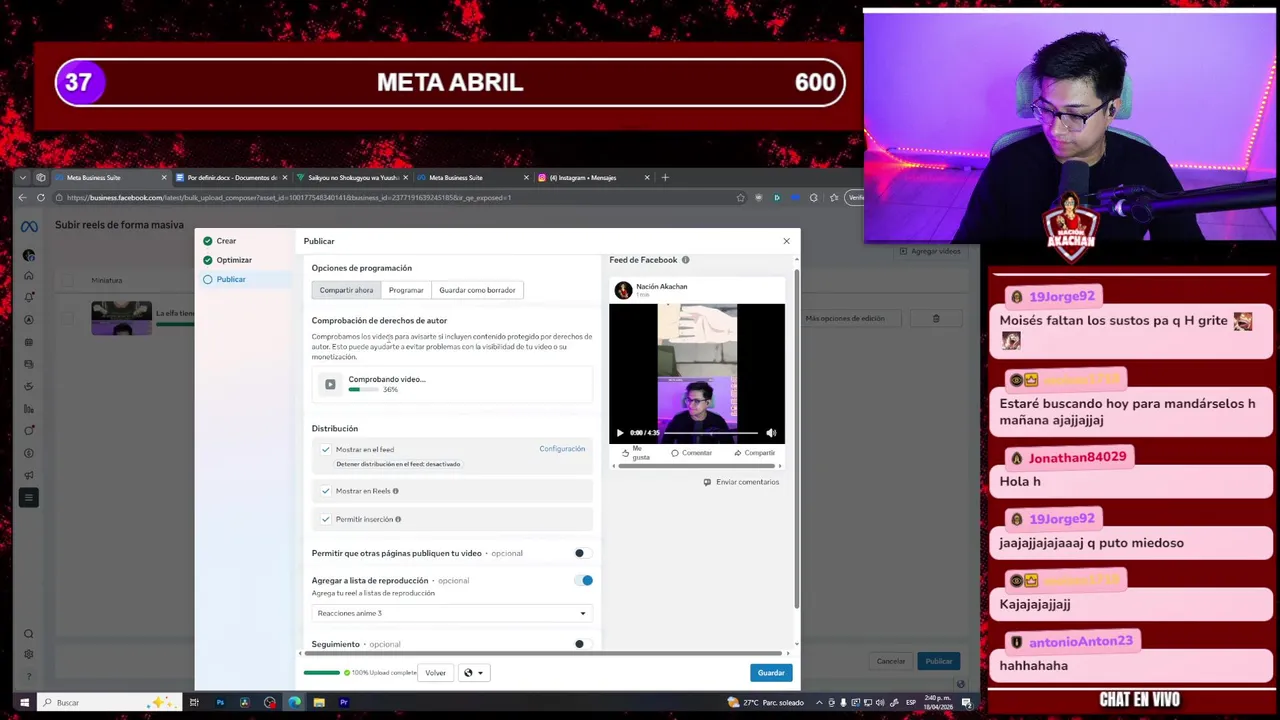Screen dimensions: 1280x720
Task: Click the info icon beside Feed de Facebook
Action: tap(685, 260)
